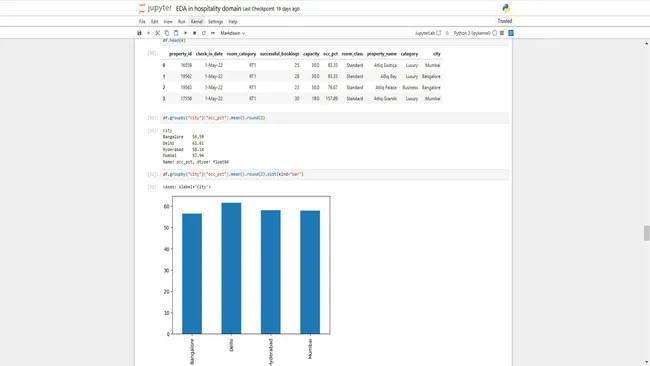Click the Axes xlabel city output text
The height and width of the screenshot is (366, 650).
(187, 187)
